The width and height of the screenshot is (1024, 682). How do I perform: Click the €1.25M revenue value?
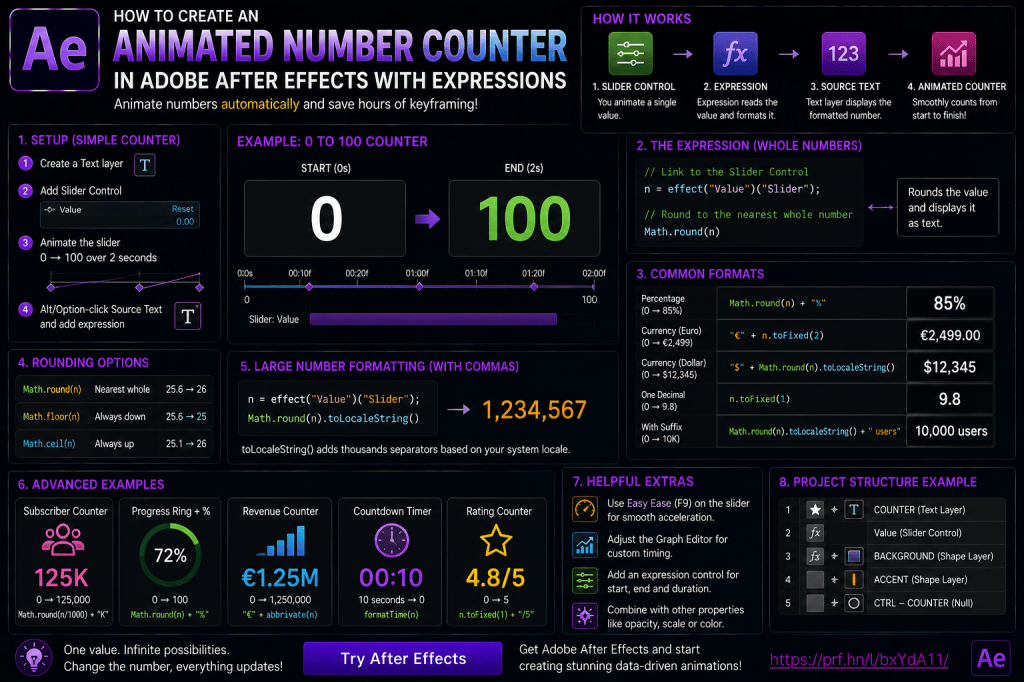click(280, 578)
